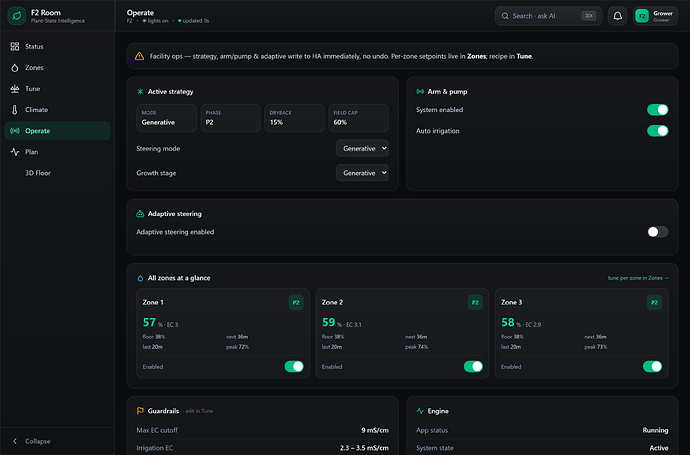Viewport: 690px width, 455px height.
Task: Click the Active strategy asterisk icon
Action: coord(140,92)
